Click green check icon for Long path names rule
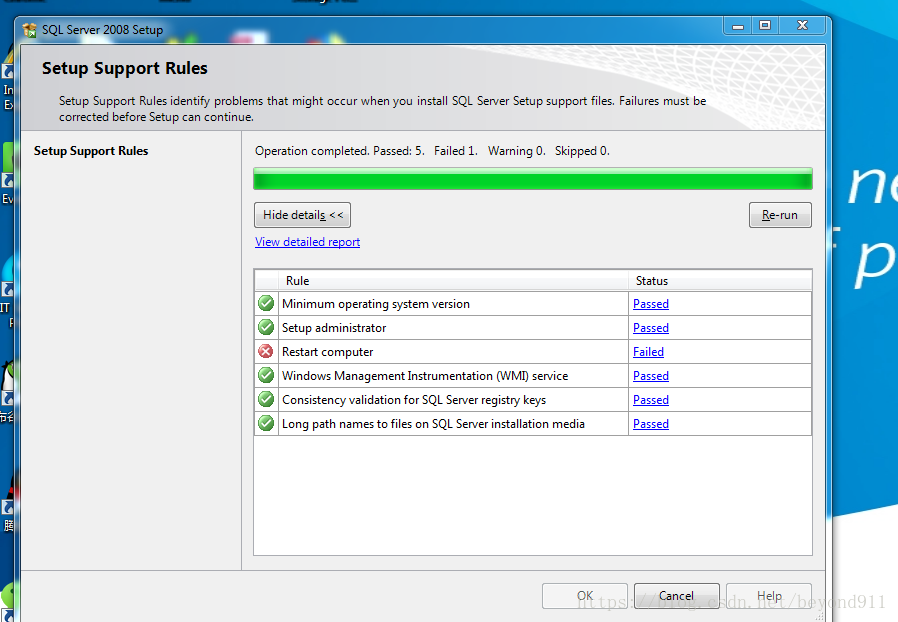 (266, 424)
